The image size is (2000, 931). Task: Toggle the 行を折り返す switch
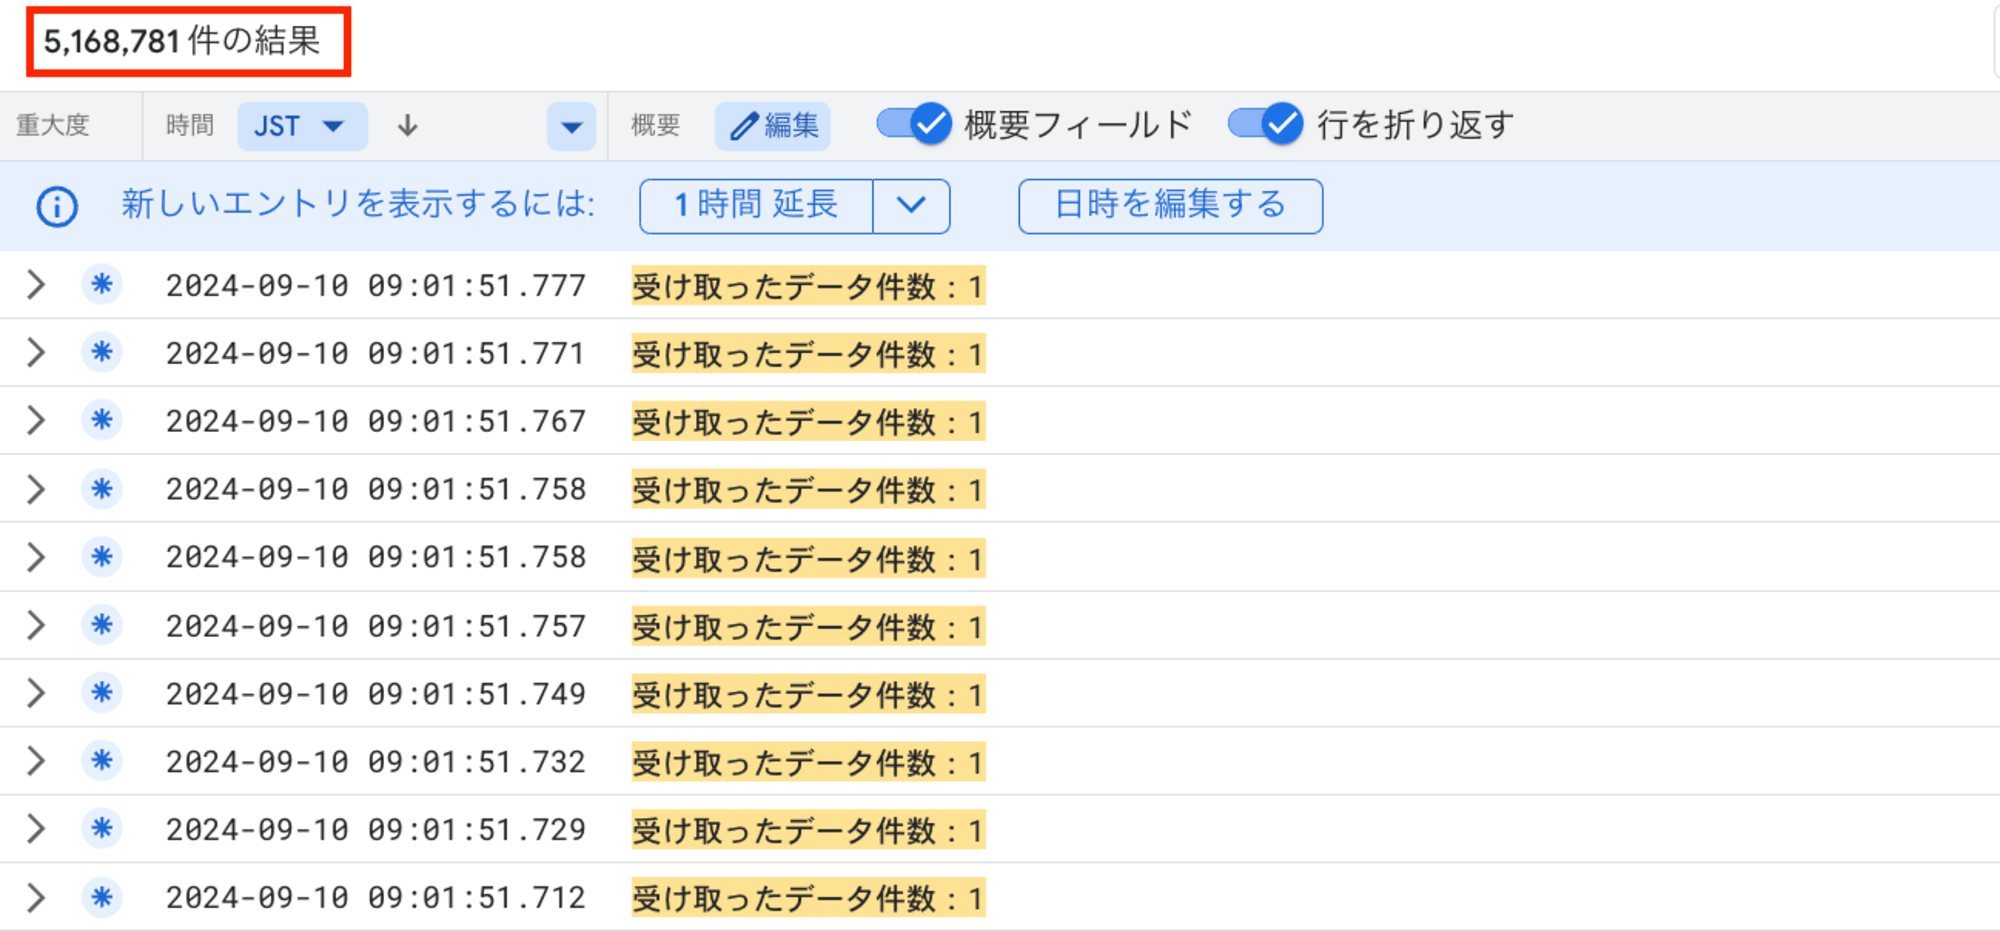click(1266, 125)
